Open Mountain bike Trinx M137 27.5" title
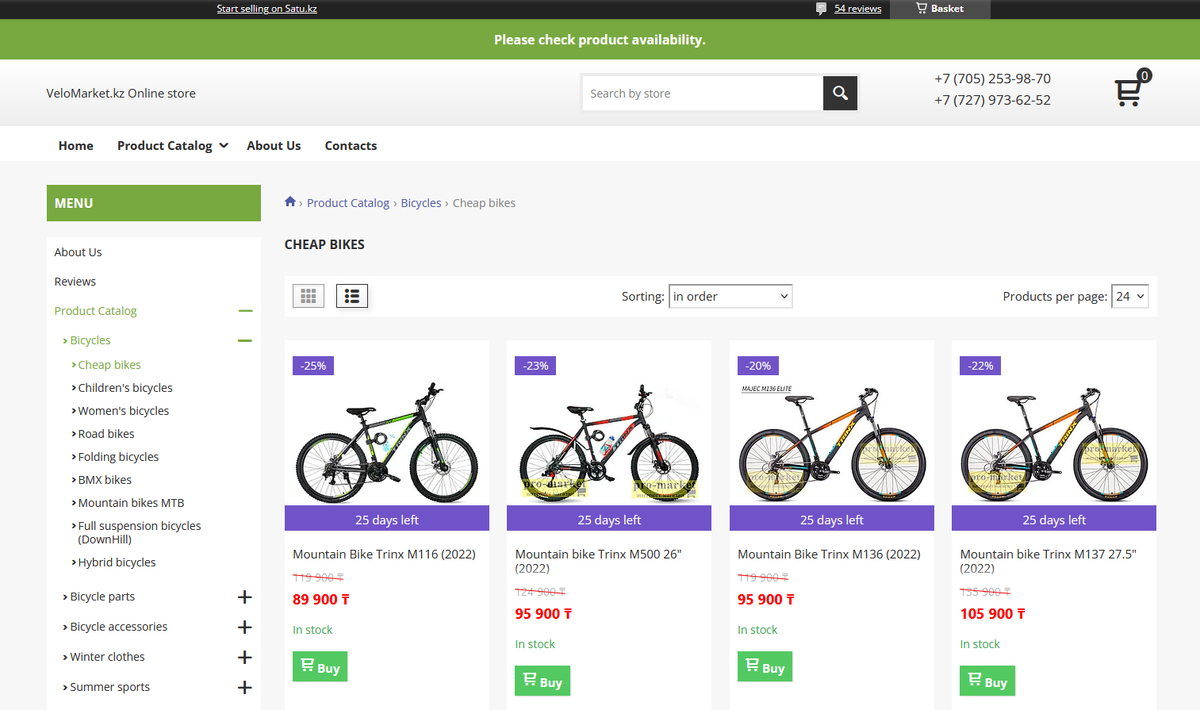1200x710 pixels. (1048, 561)
